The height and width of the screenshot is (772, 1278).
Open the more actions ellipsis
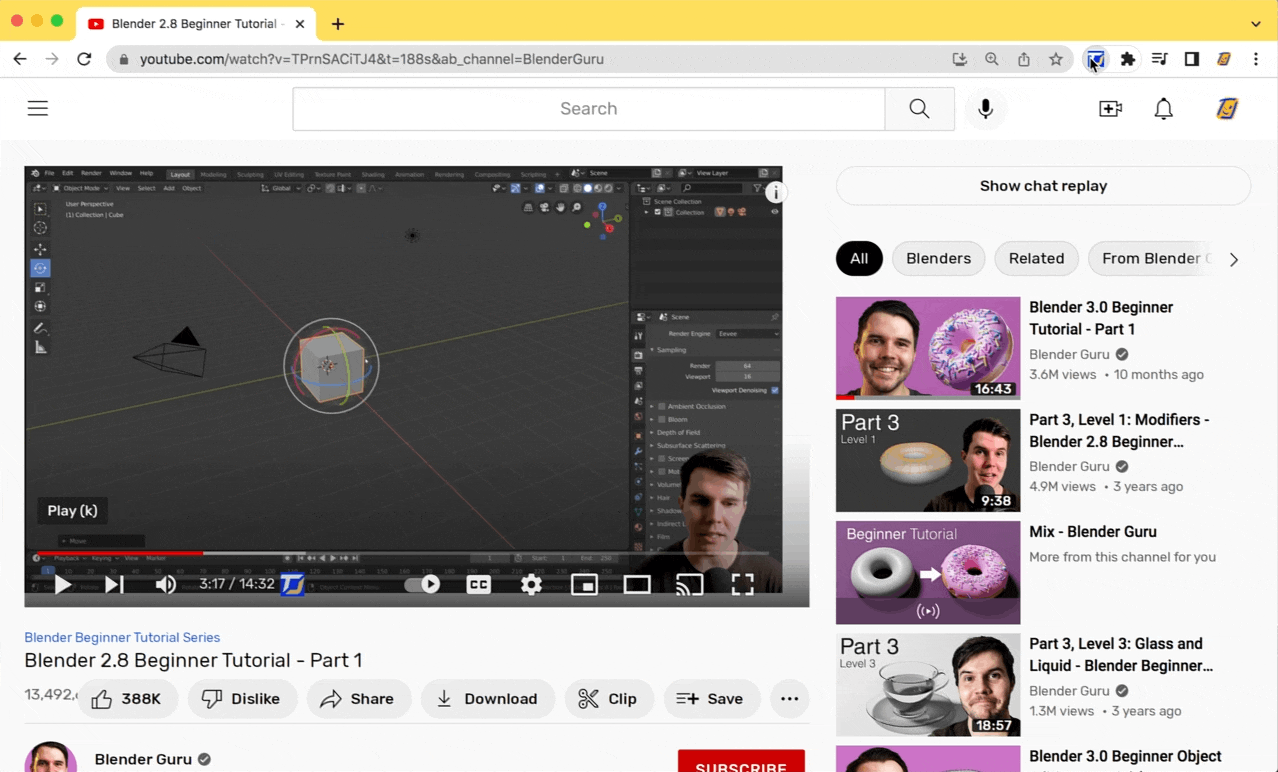pos(789,699)
